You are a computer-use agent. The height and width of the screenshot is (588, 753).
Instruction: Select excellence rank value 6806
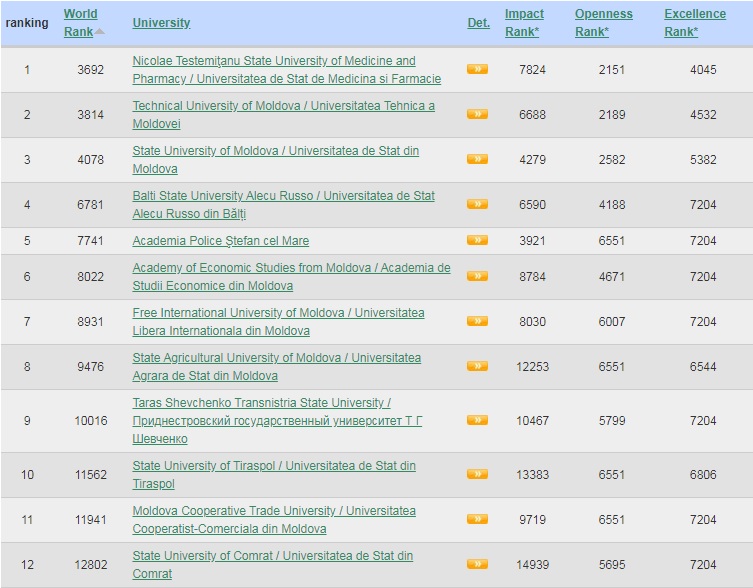click(x=704, y=475)
